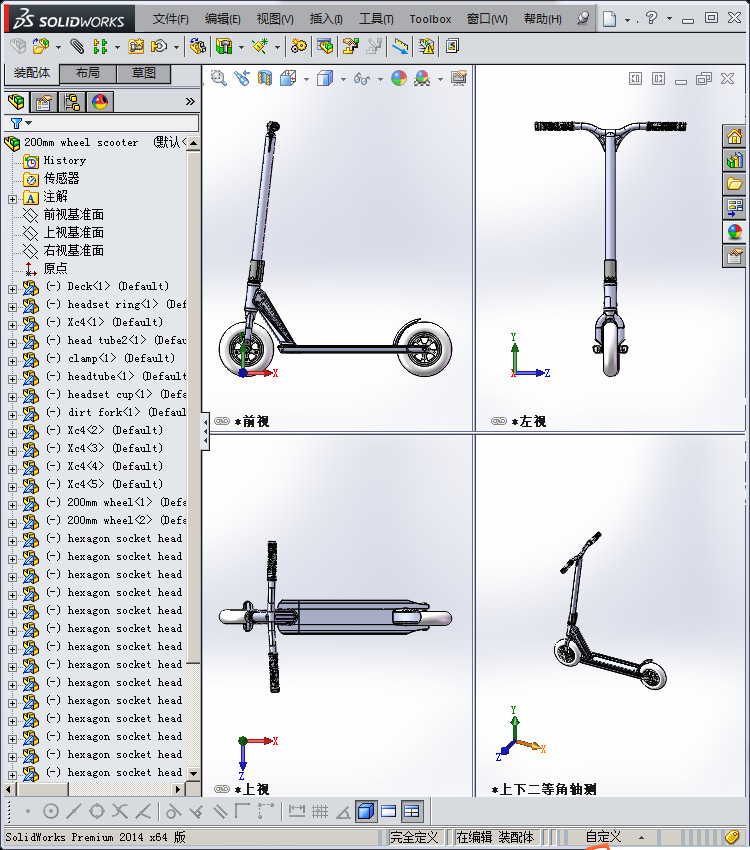
Task: Toggle the grid snap icon
Action: (x=320, y=812)
